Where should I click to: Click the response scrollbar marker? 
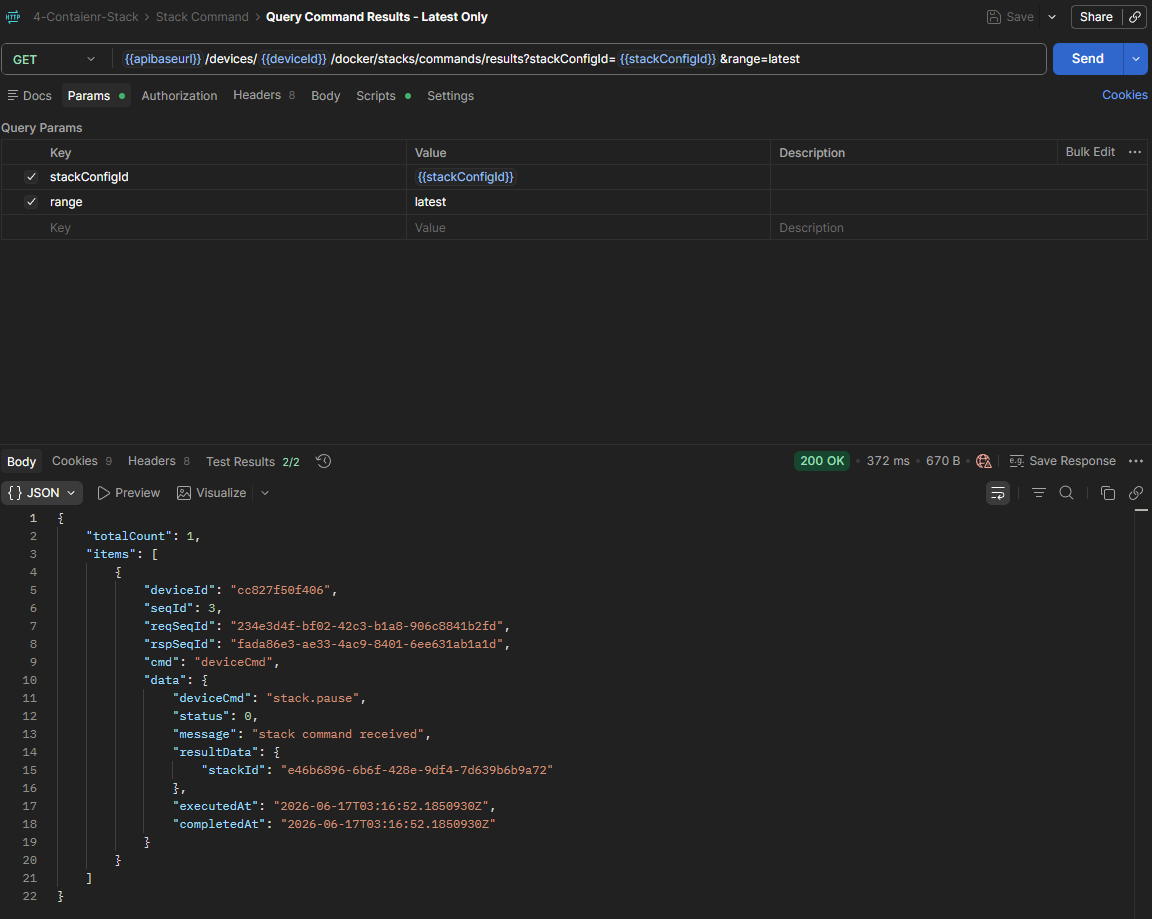coord(1141,510)
